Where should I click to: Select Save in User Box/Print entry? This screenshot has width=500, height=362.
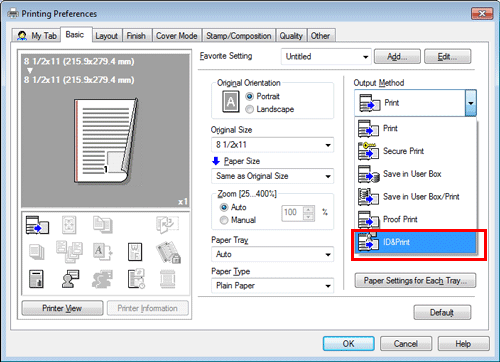pos(416,197)
